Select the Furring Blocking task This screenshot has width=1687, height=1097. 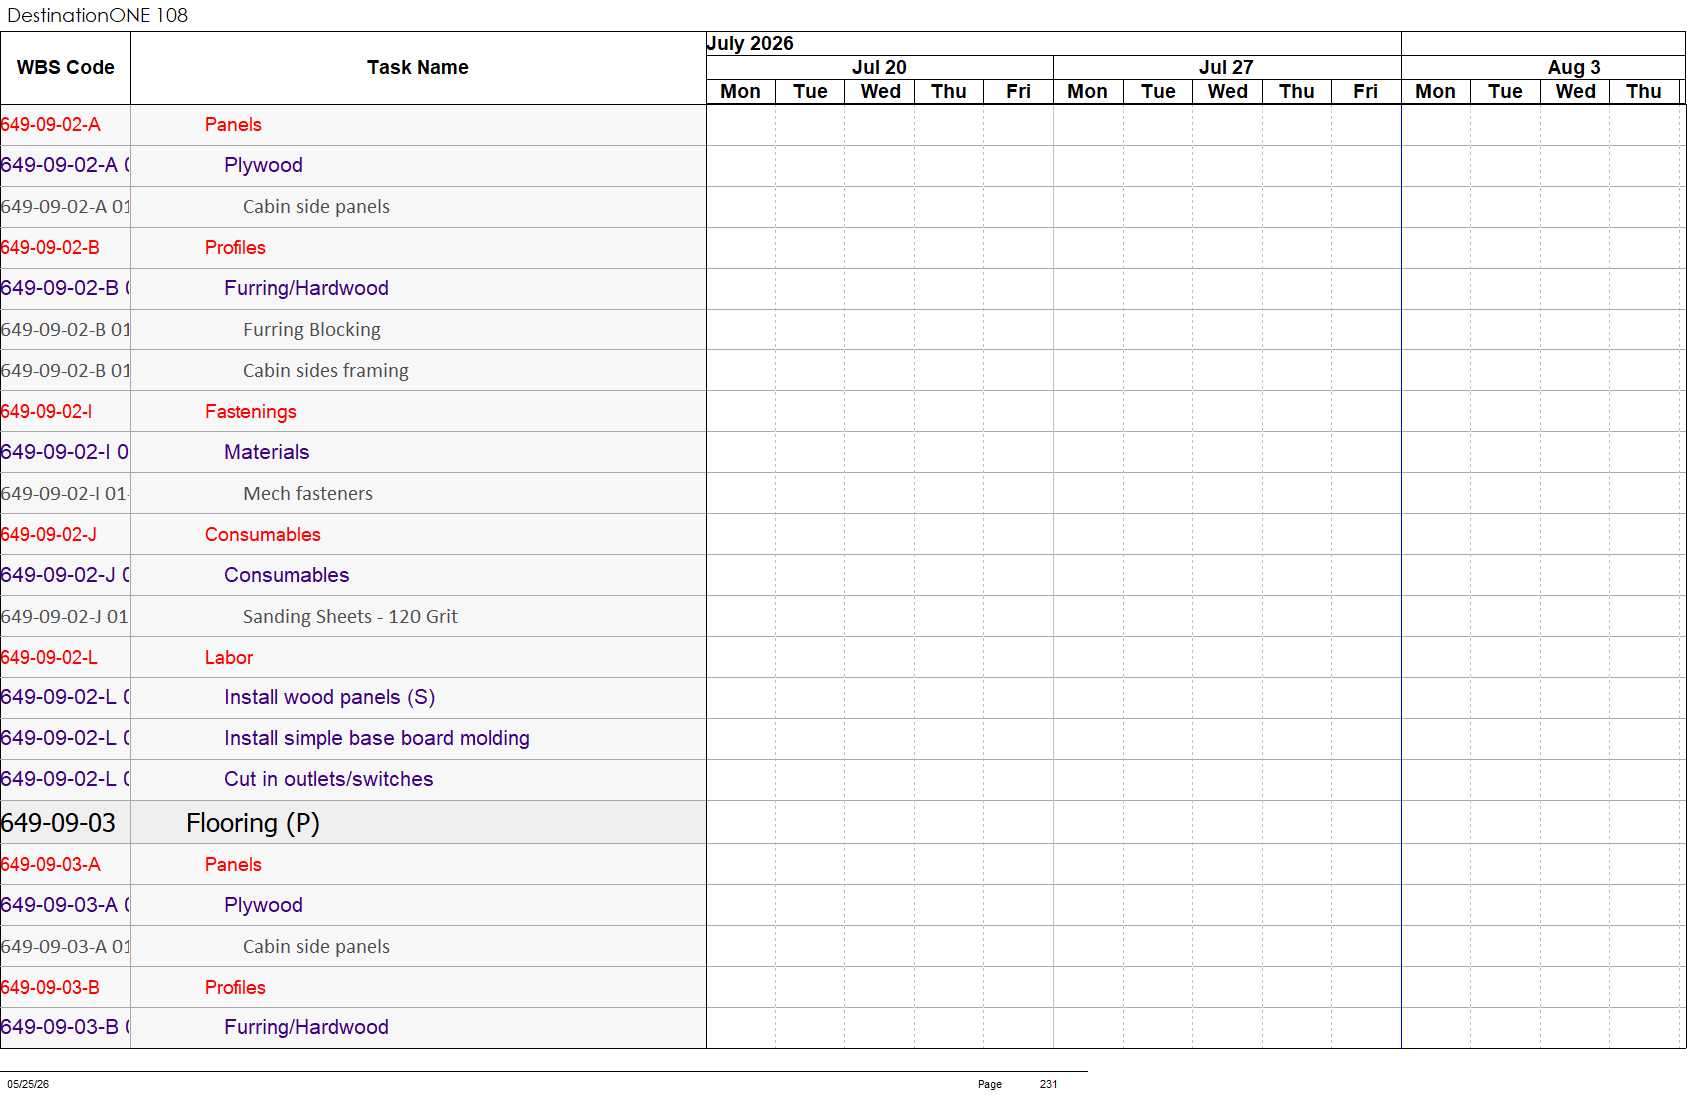tap(353, 330)
